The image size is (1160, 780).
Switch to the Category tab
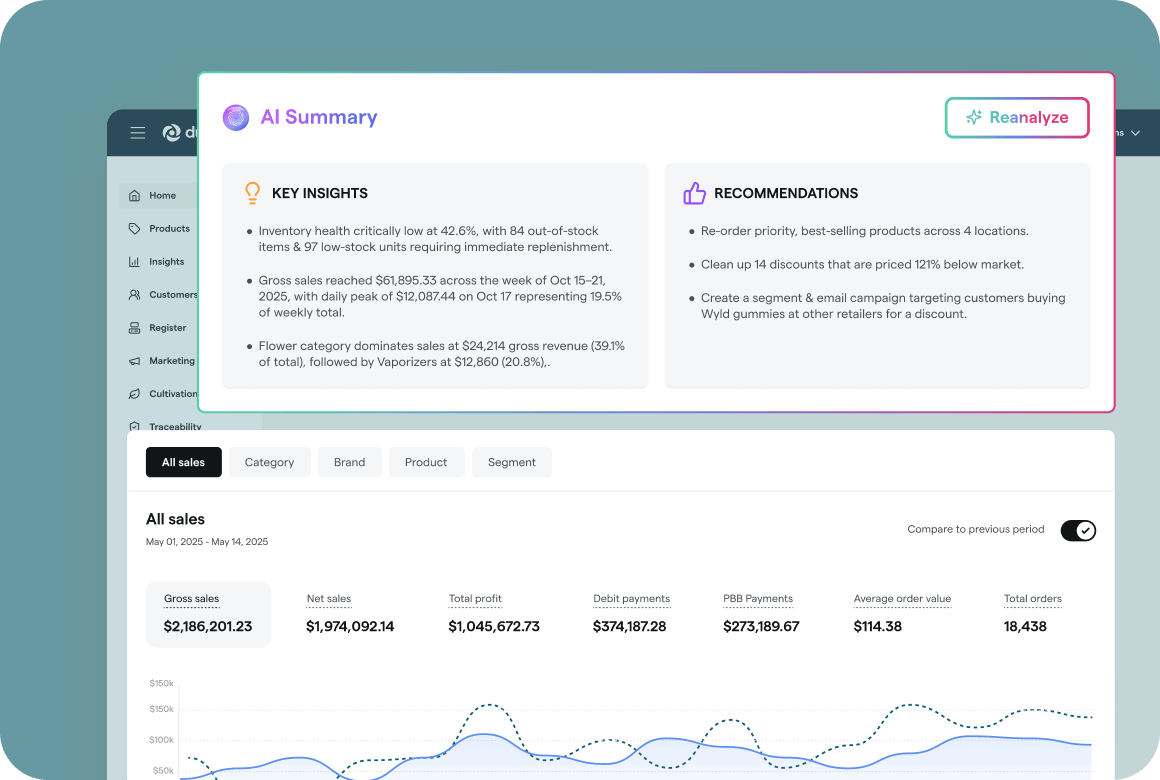[x=269, y=462]
